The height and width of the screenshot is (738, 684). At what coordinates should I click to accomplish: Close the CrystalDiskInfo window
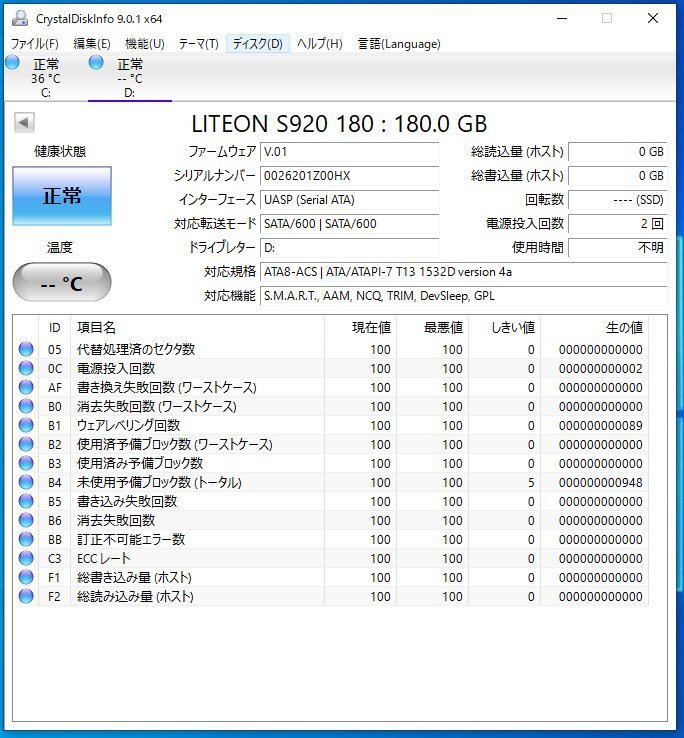[x=652, y=18]
